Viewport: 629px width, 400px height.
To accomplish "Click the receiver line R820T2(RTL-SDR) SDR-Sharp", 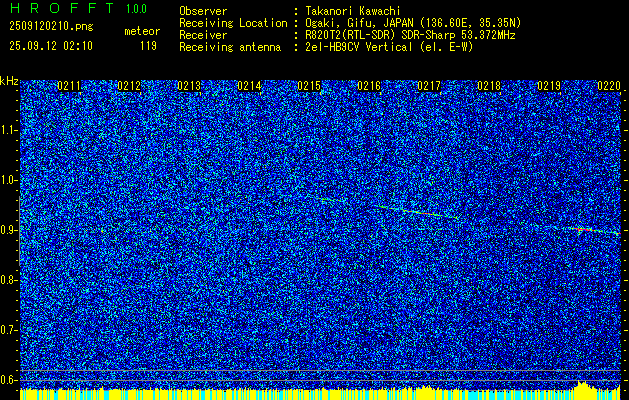I will (383, 35).
